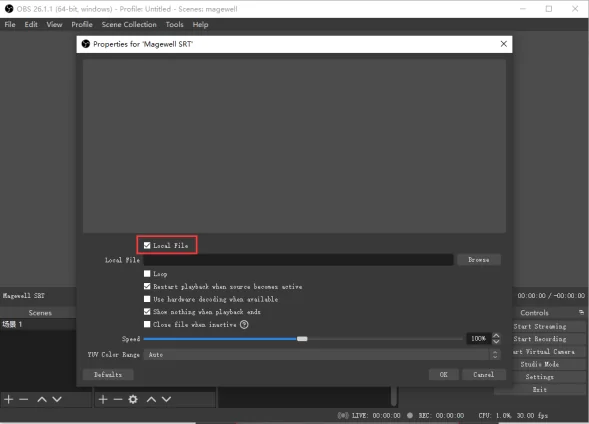Viewport: 589px width, 424px height.
Task: Open the YUV Color Range dropdown
Action: [x=322, y=355]
